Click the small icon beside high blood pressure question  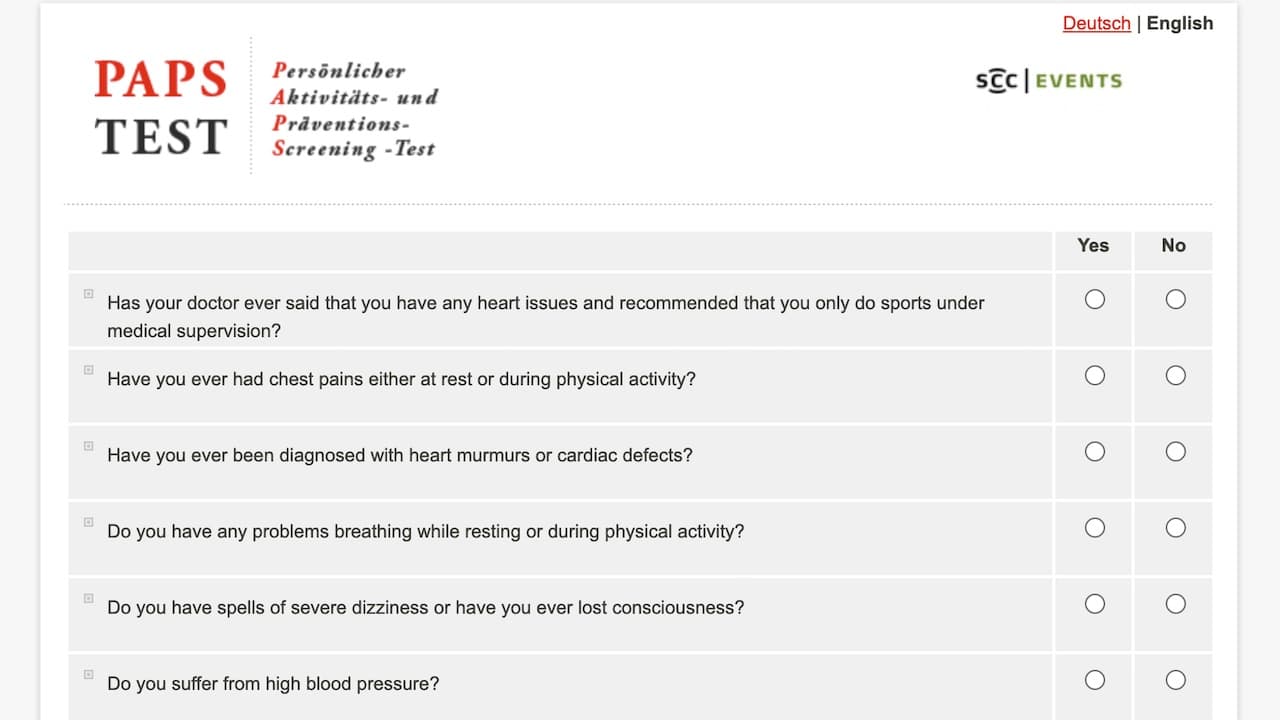tap(88, 674)
